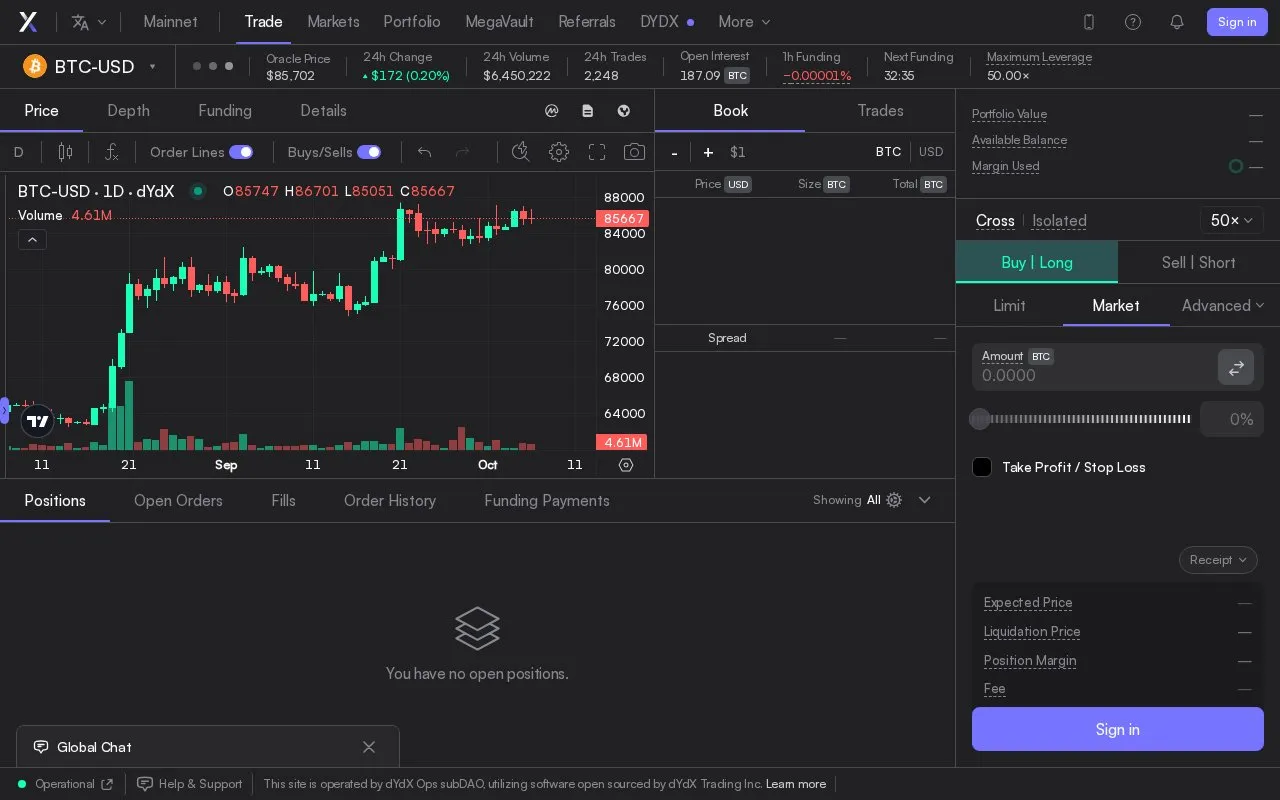1280x800 pixels.
Task: Open the More navigation menu
Action: click(745, 22)
